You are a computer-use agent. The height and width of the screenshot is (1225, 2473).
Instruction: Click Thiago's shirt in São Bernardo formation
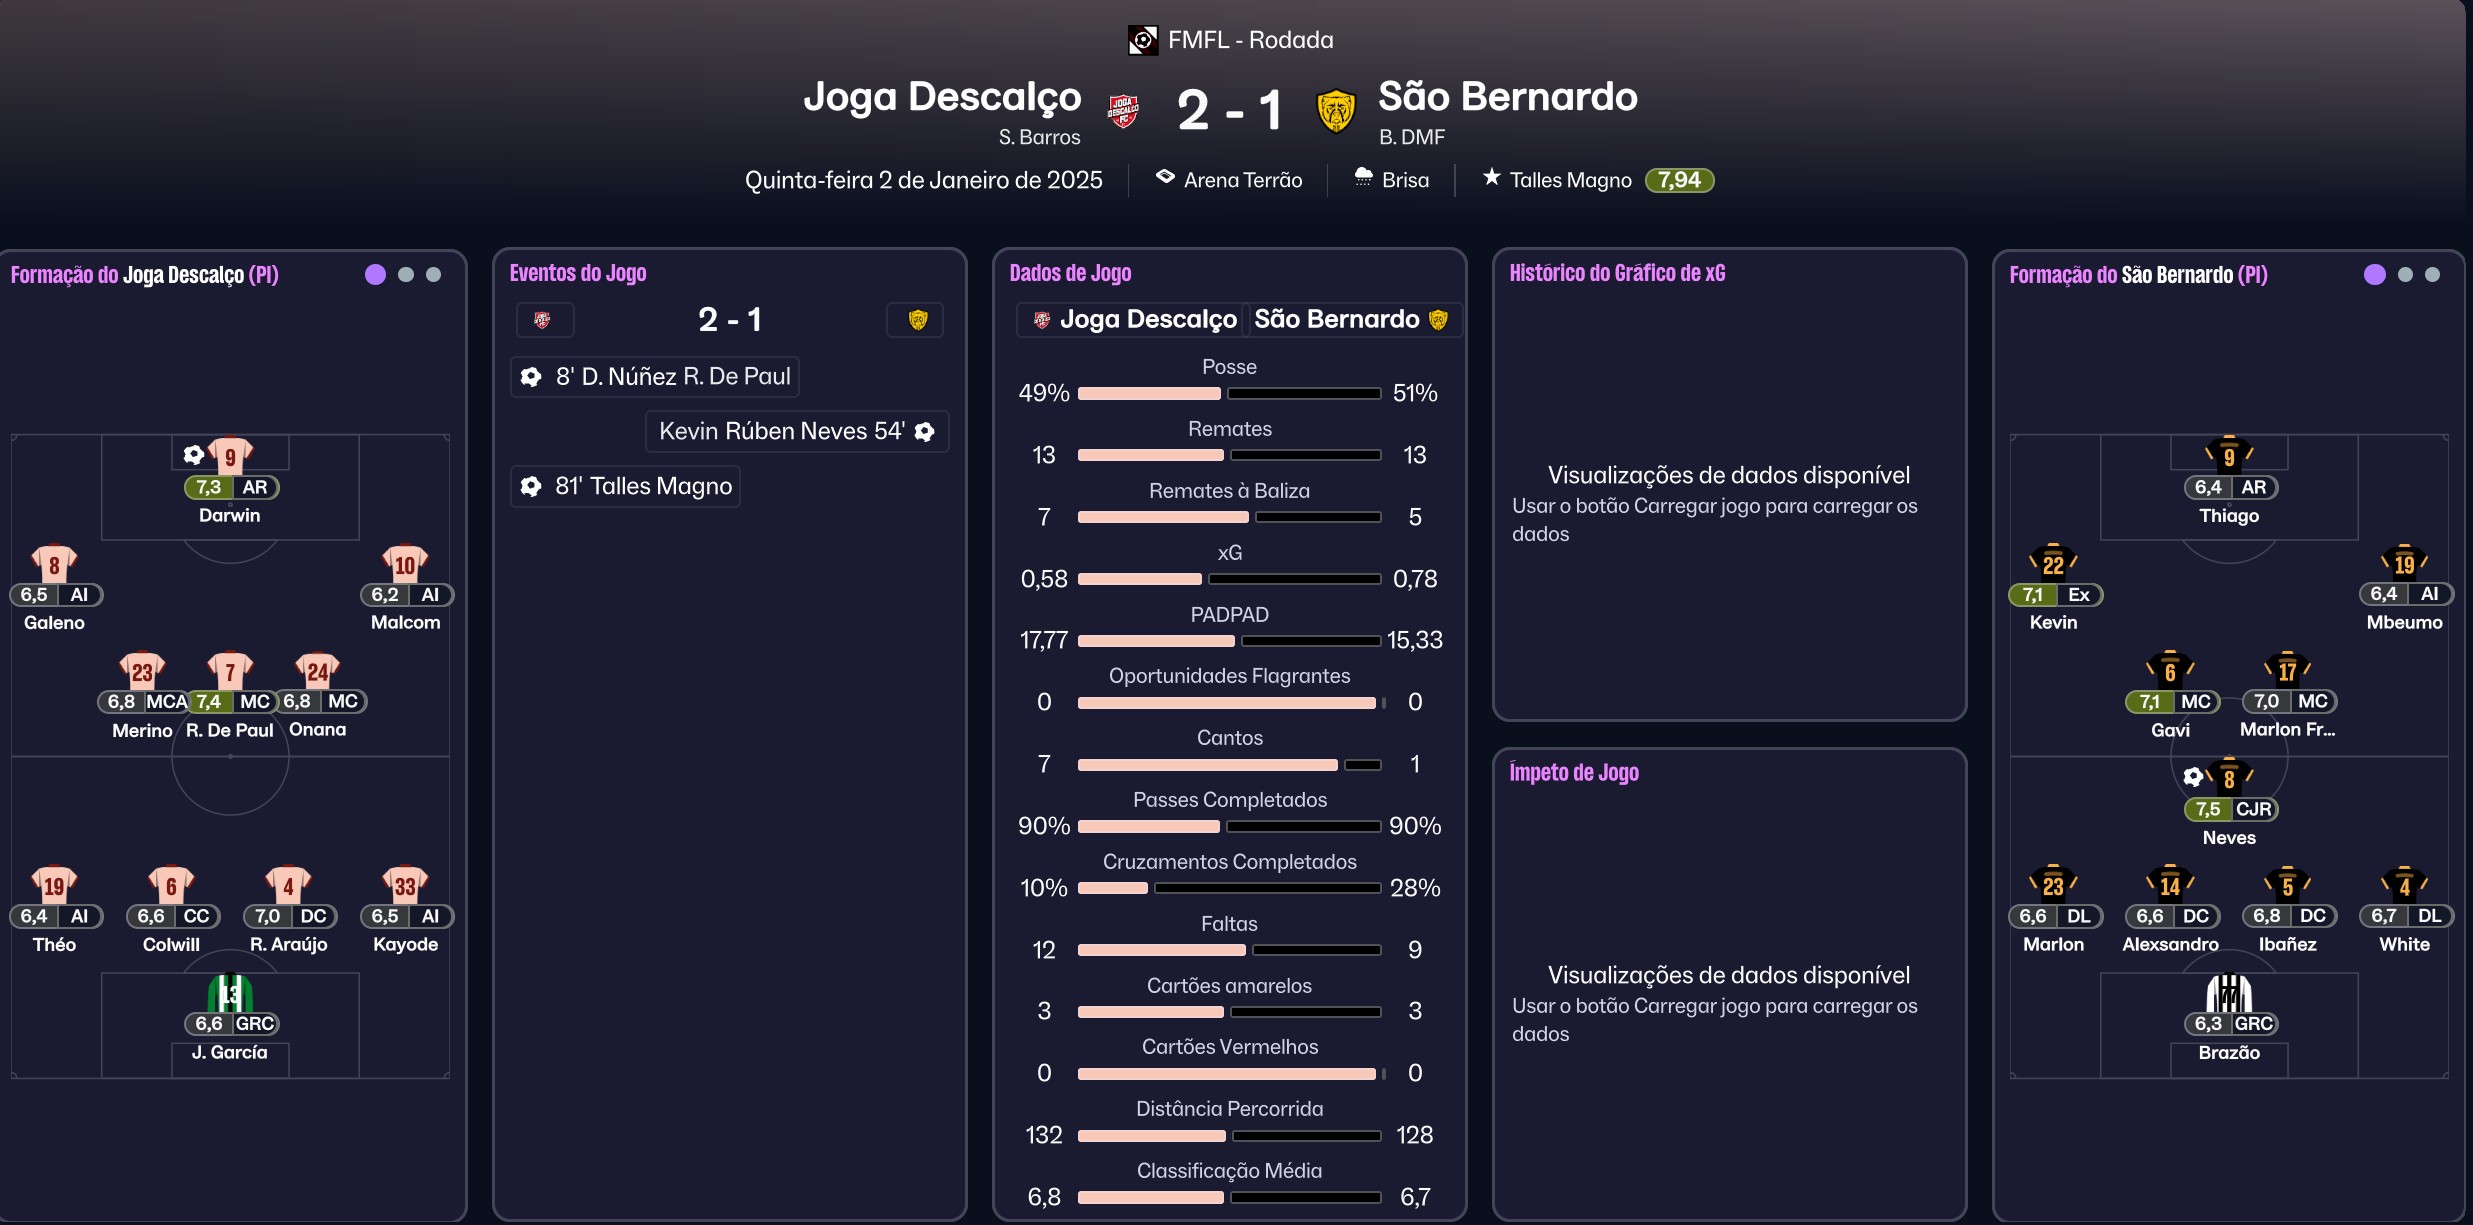pyautogui.click(x=2229, y=454)
